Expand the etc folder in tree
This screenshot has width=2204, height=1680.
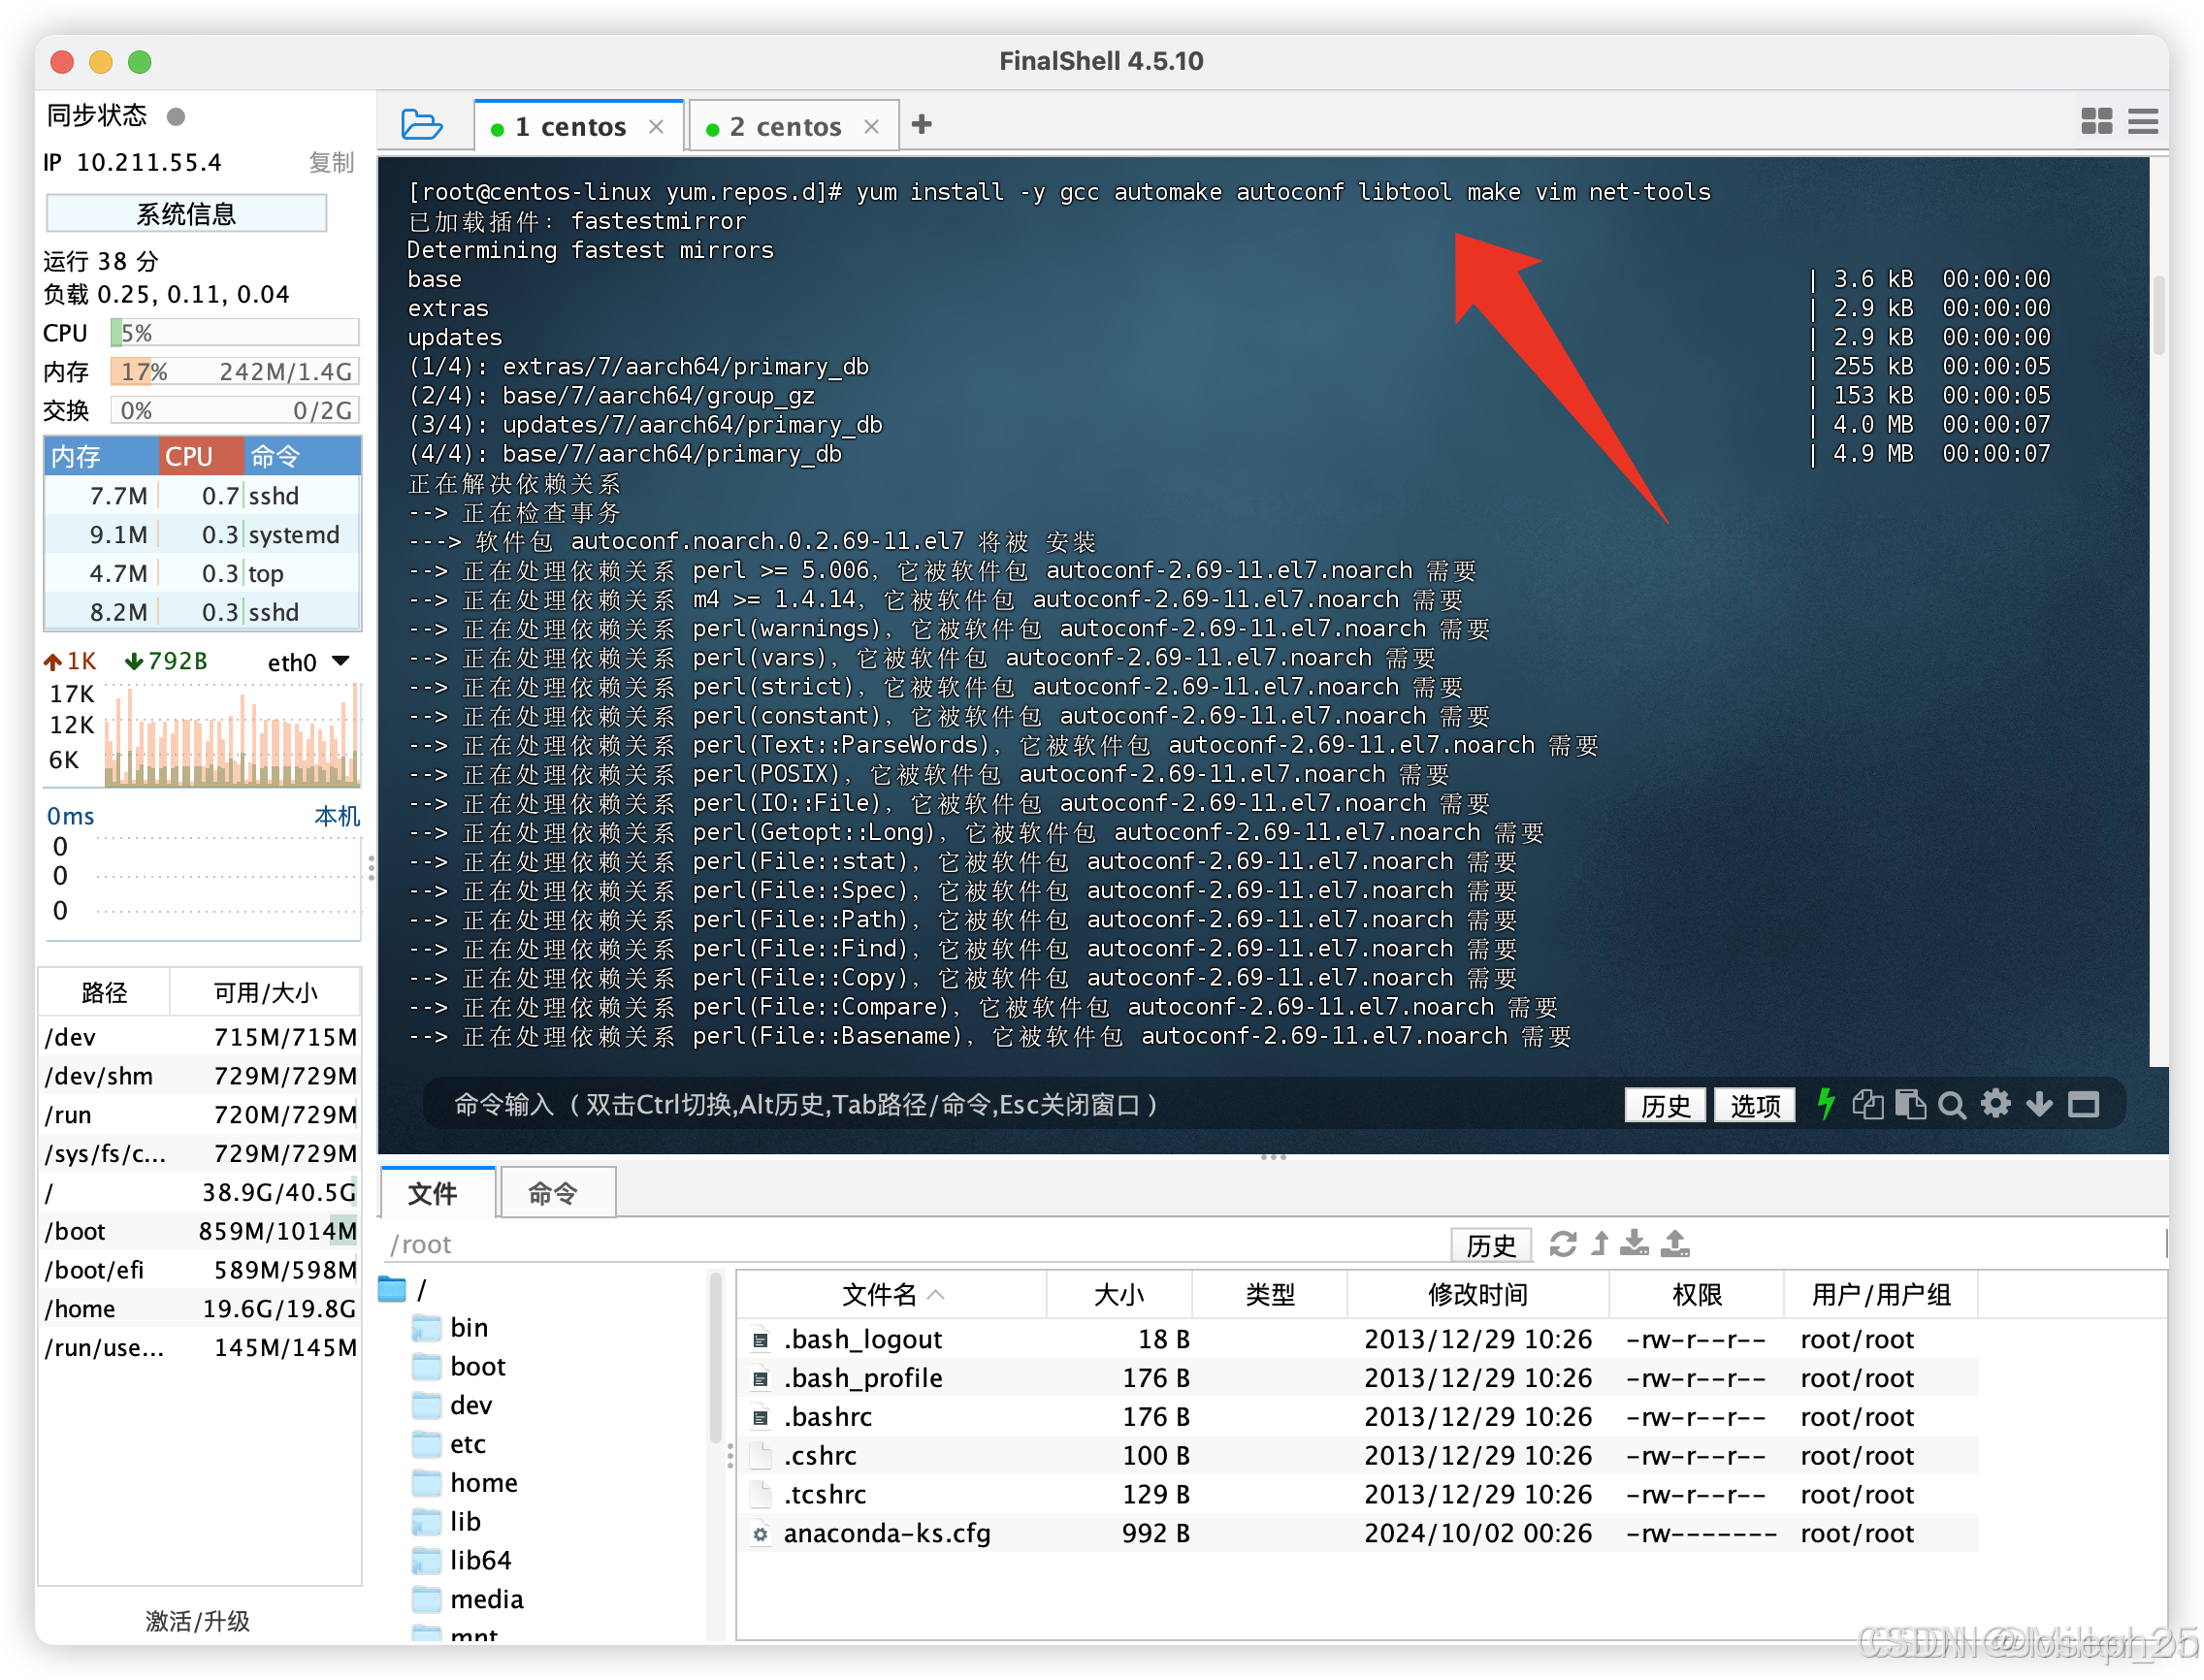coord(449,1444)
